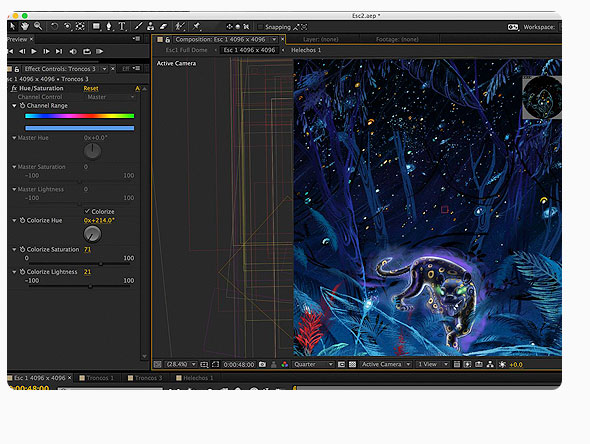
Task: Collapse the Channel Range disclosure triangle
Action: [14, 106]
